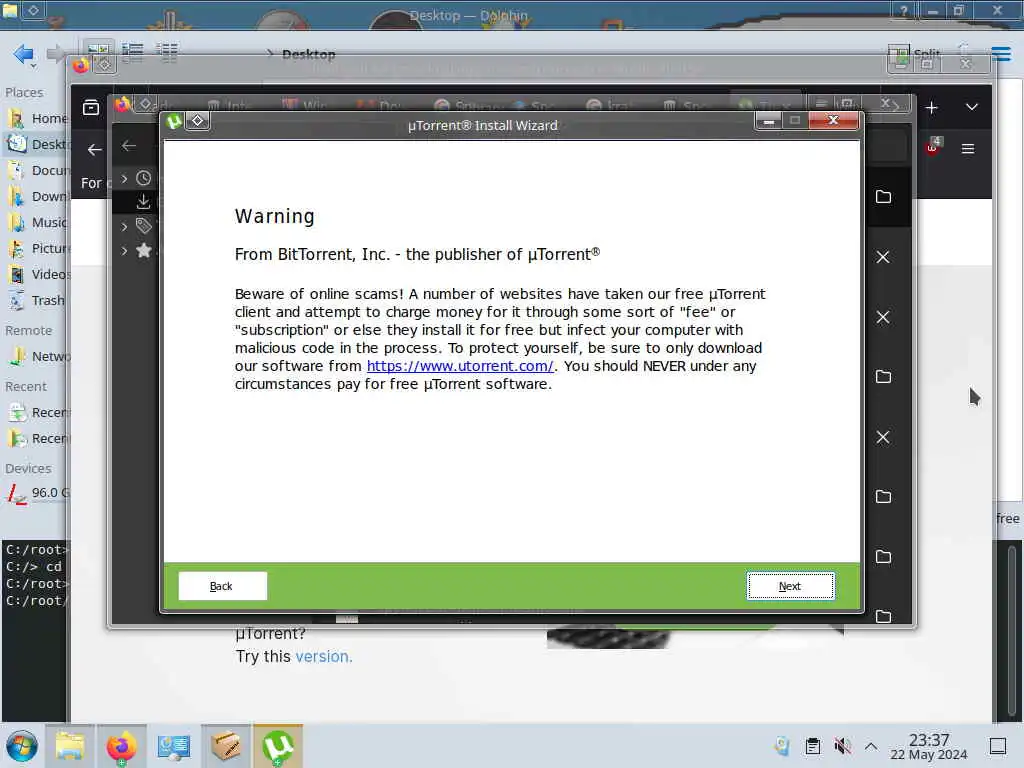
Task: Expand the All Bookmarks star item in Library
Action: [125, 251]
